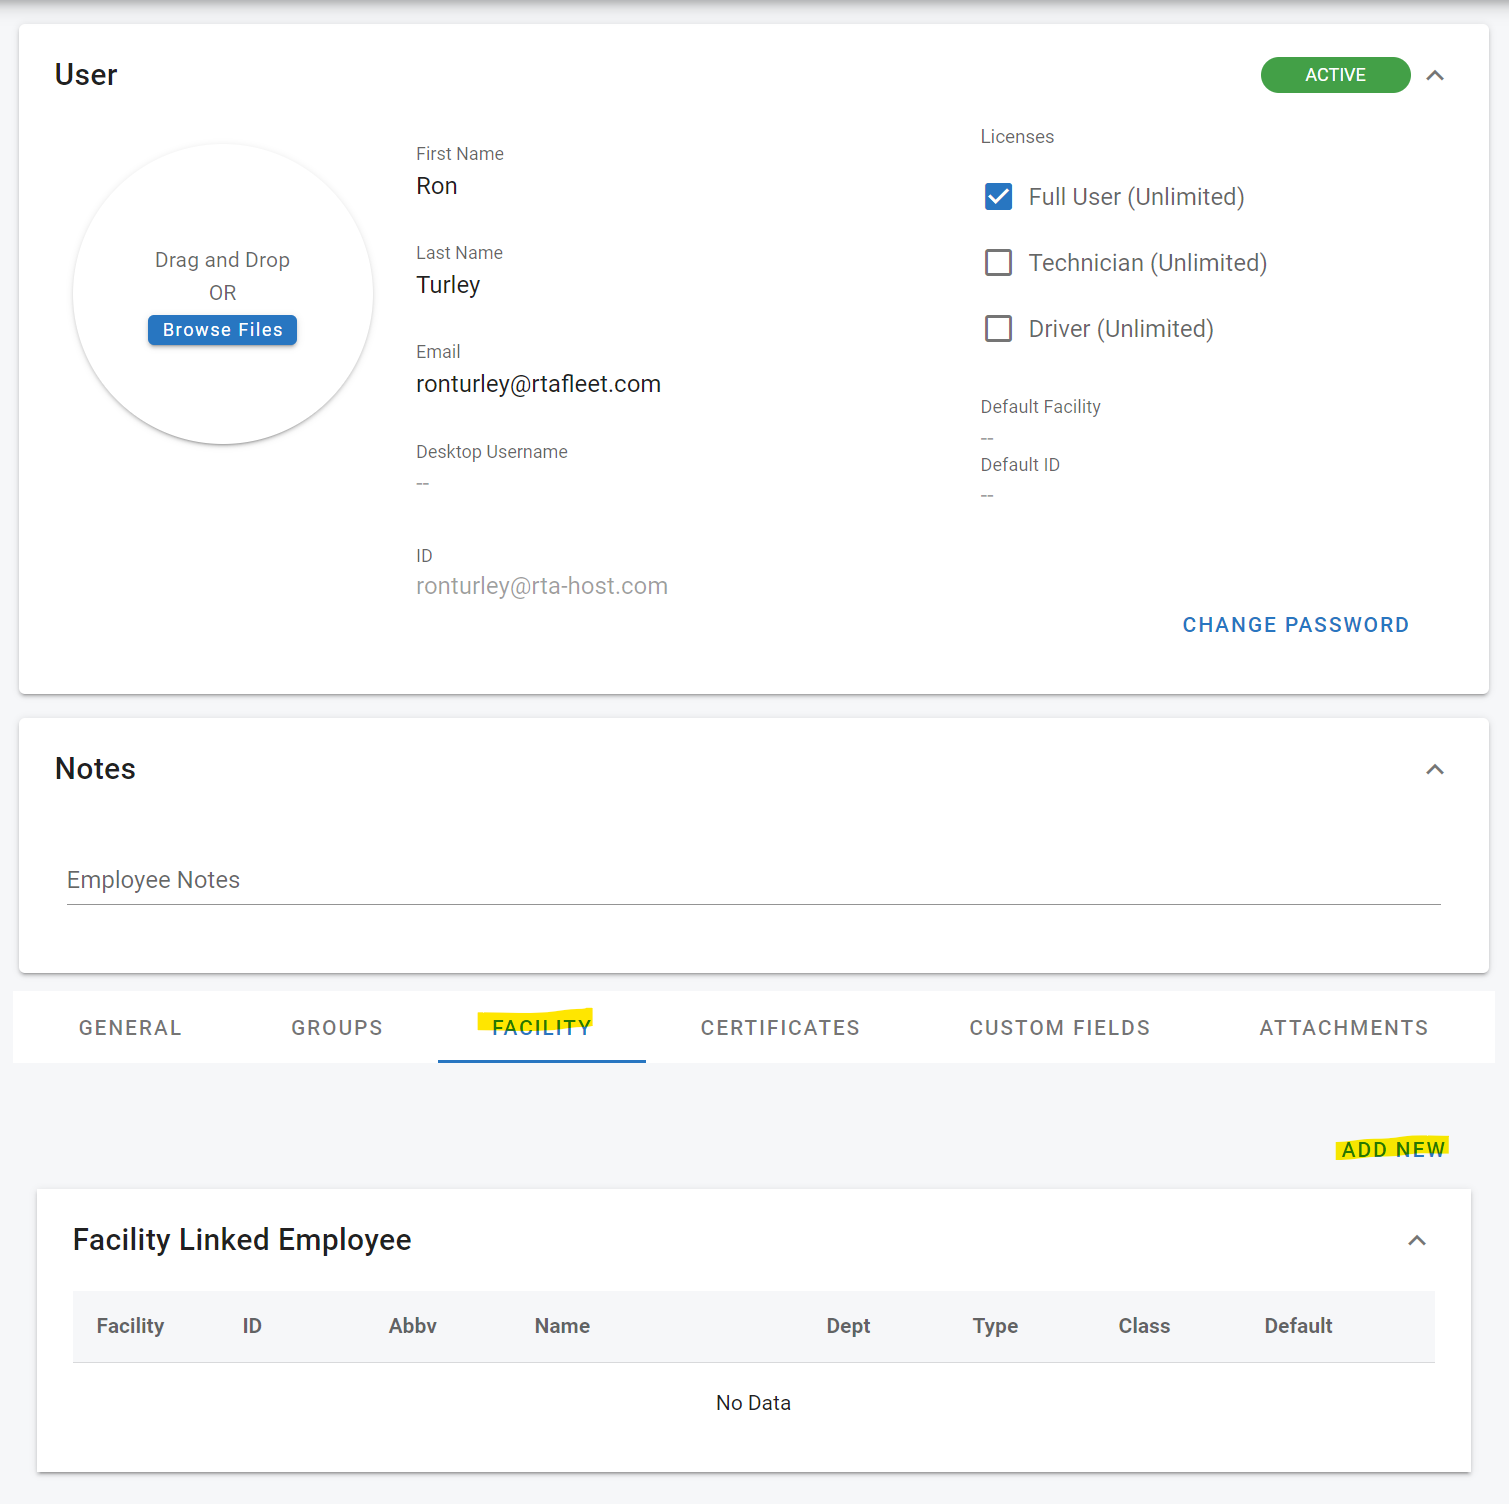Click Add New facility link
Image resolution: width=1509 pixels, height=1504 pixels.
[1393, 1150]
